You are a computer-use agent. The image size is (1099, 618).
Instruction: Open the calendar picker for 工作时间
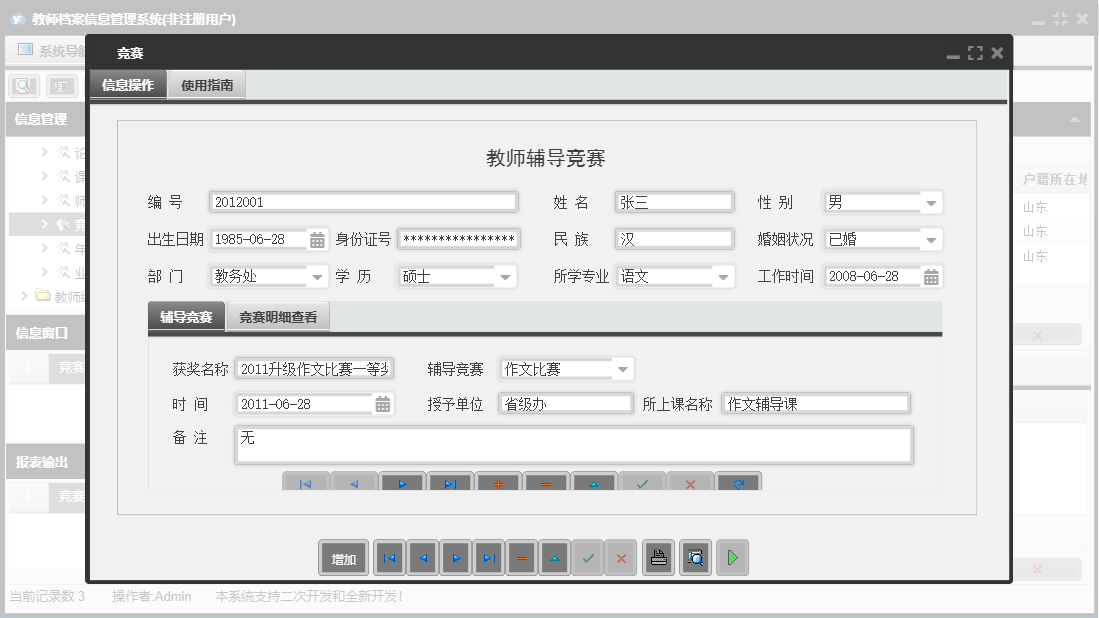coord(931,276)
